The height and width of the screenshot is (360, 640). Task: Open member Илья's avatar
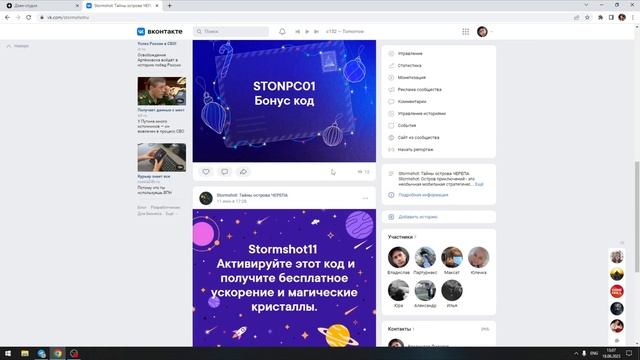point(452,290)
